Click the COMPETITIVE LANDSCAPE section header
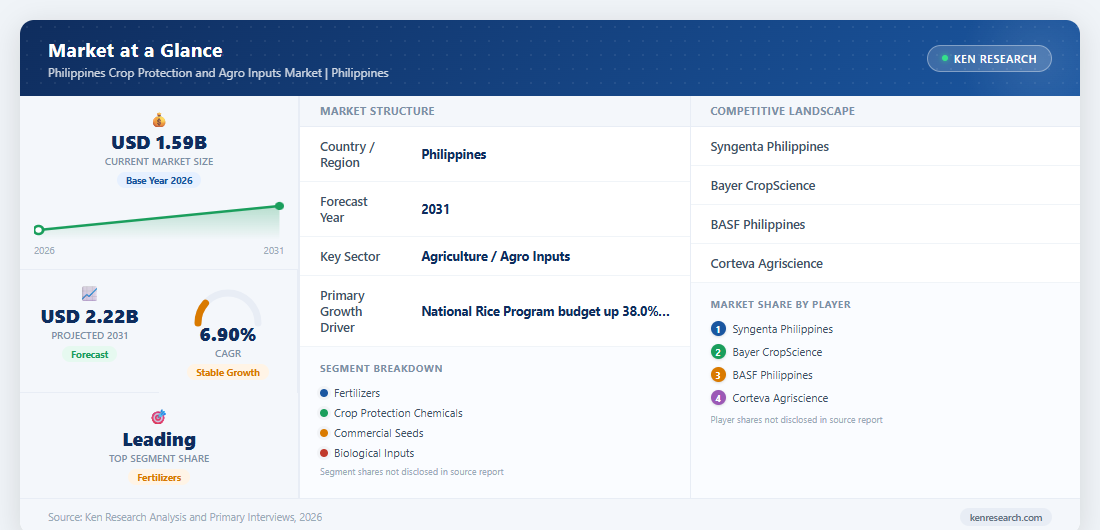1100x530 pixels. (782, 111)
